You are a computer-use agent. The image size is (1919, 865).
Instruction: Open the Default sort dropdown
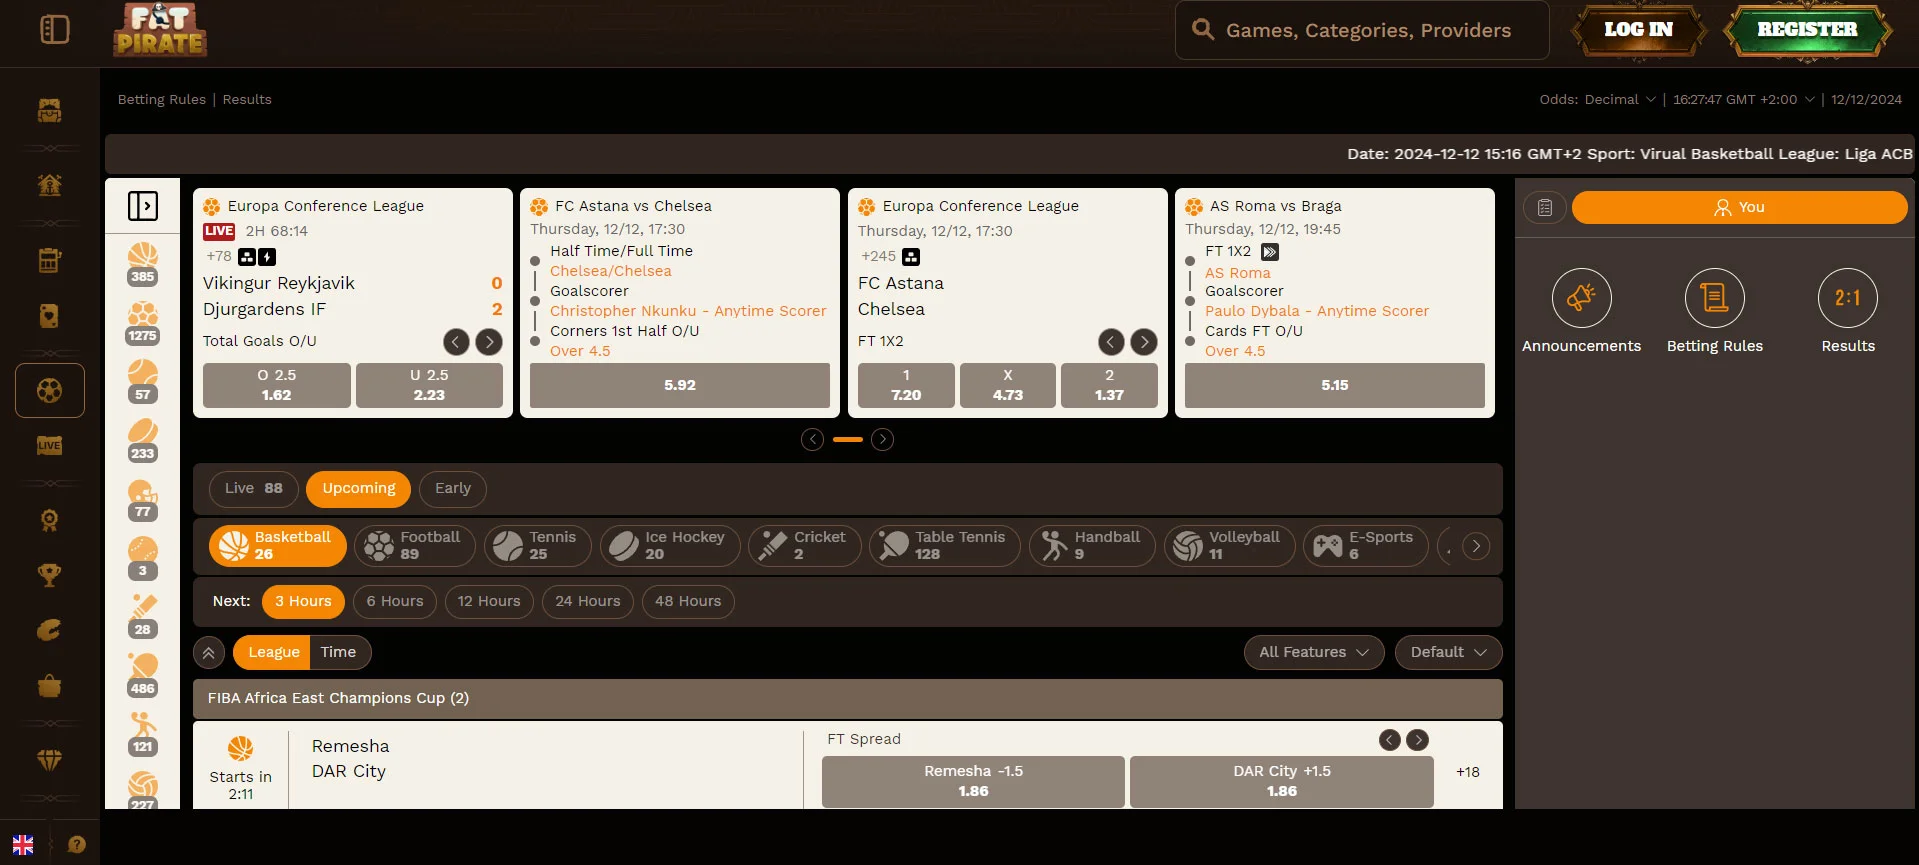coord(1448,652)
